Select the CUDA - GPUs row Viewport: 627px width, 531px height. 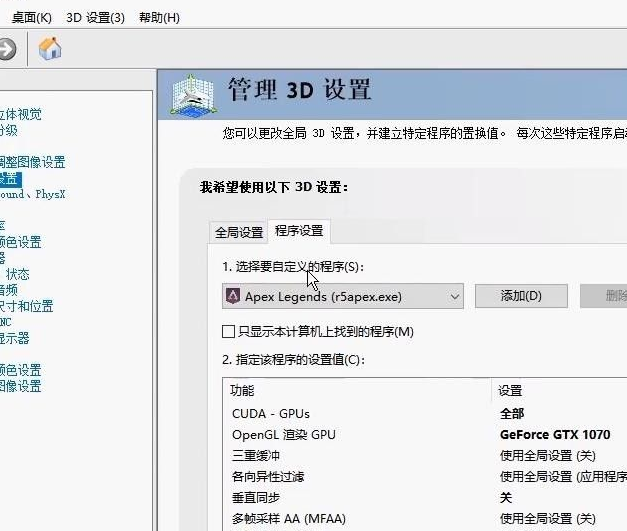[x=425, y=414]
